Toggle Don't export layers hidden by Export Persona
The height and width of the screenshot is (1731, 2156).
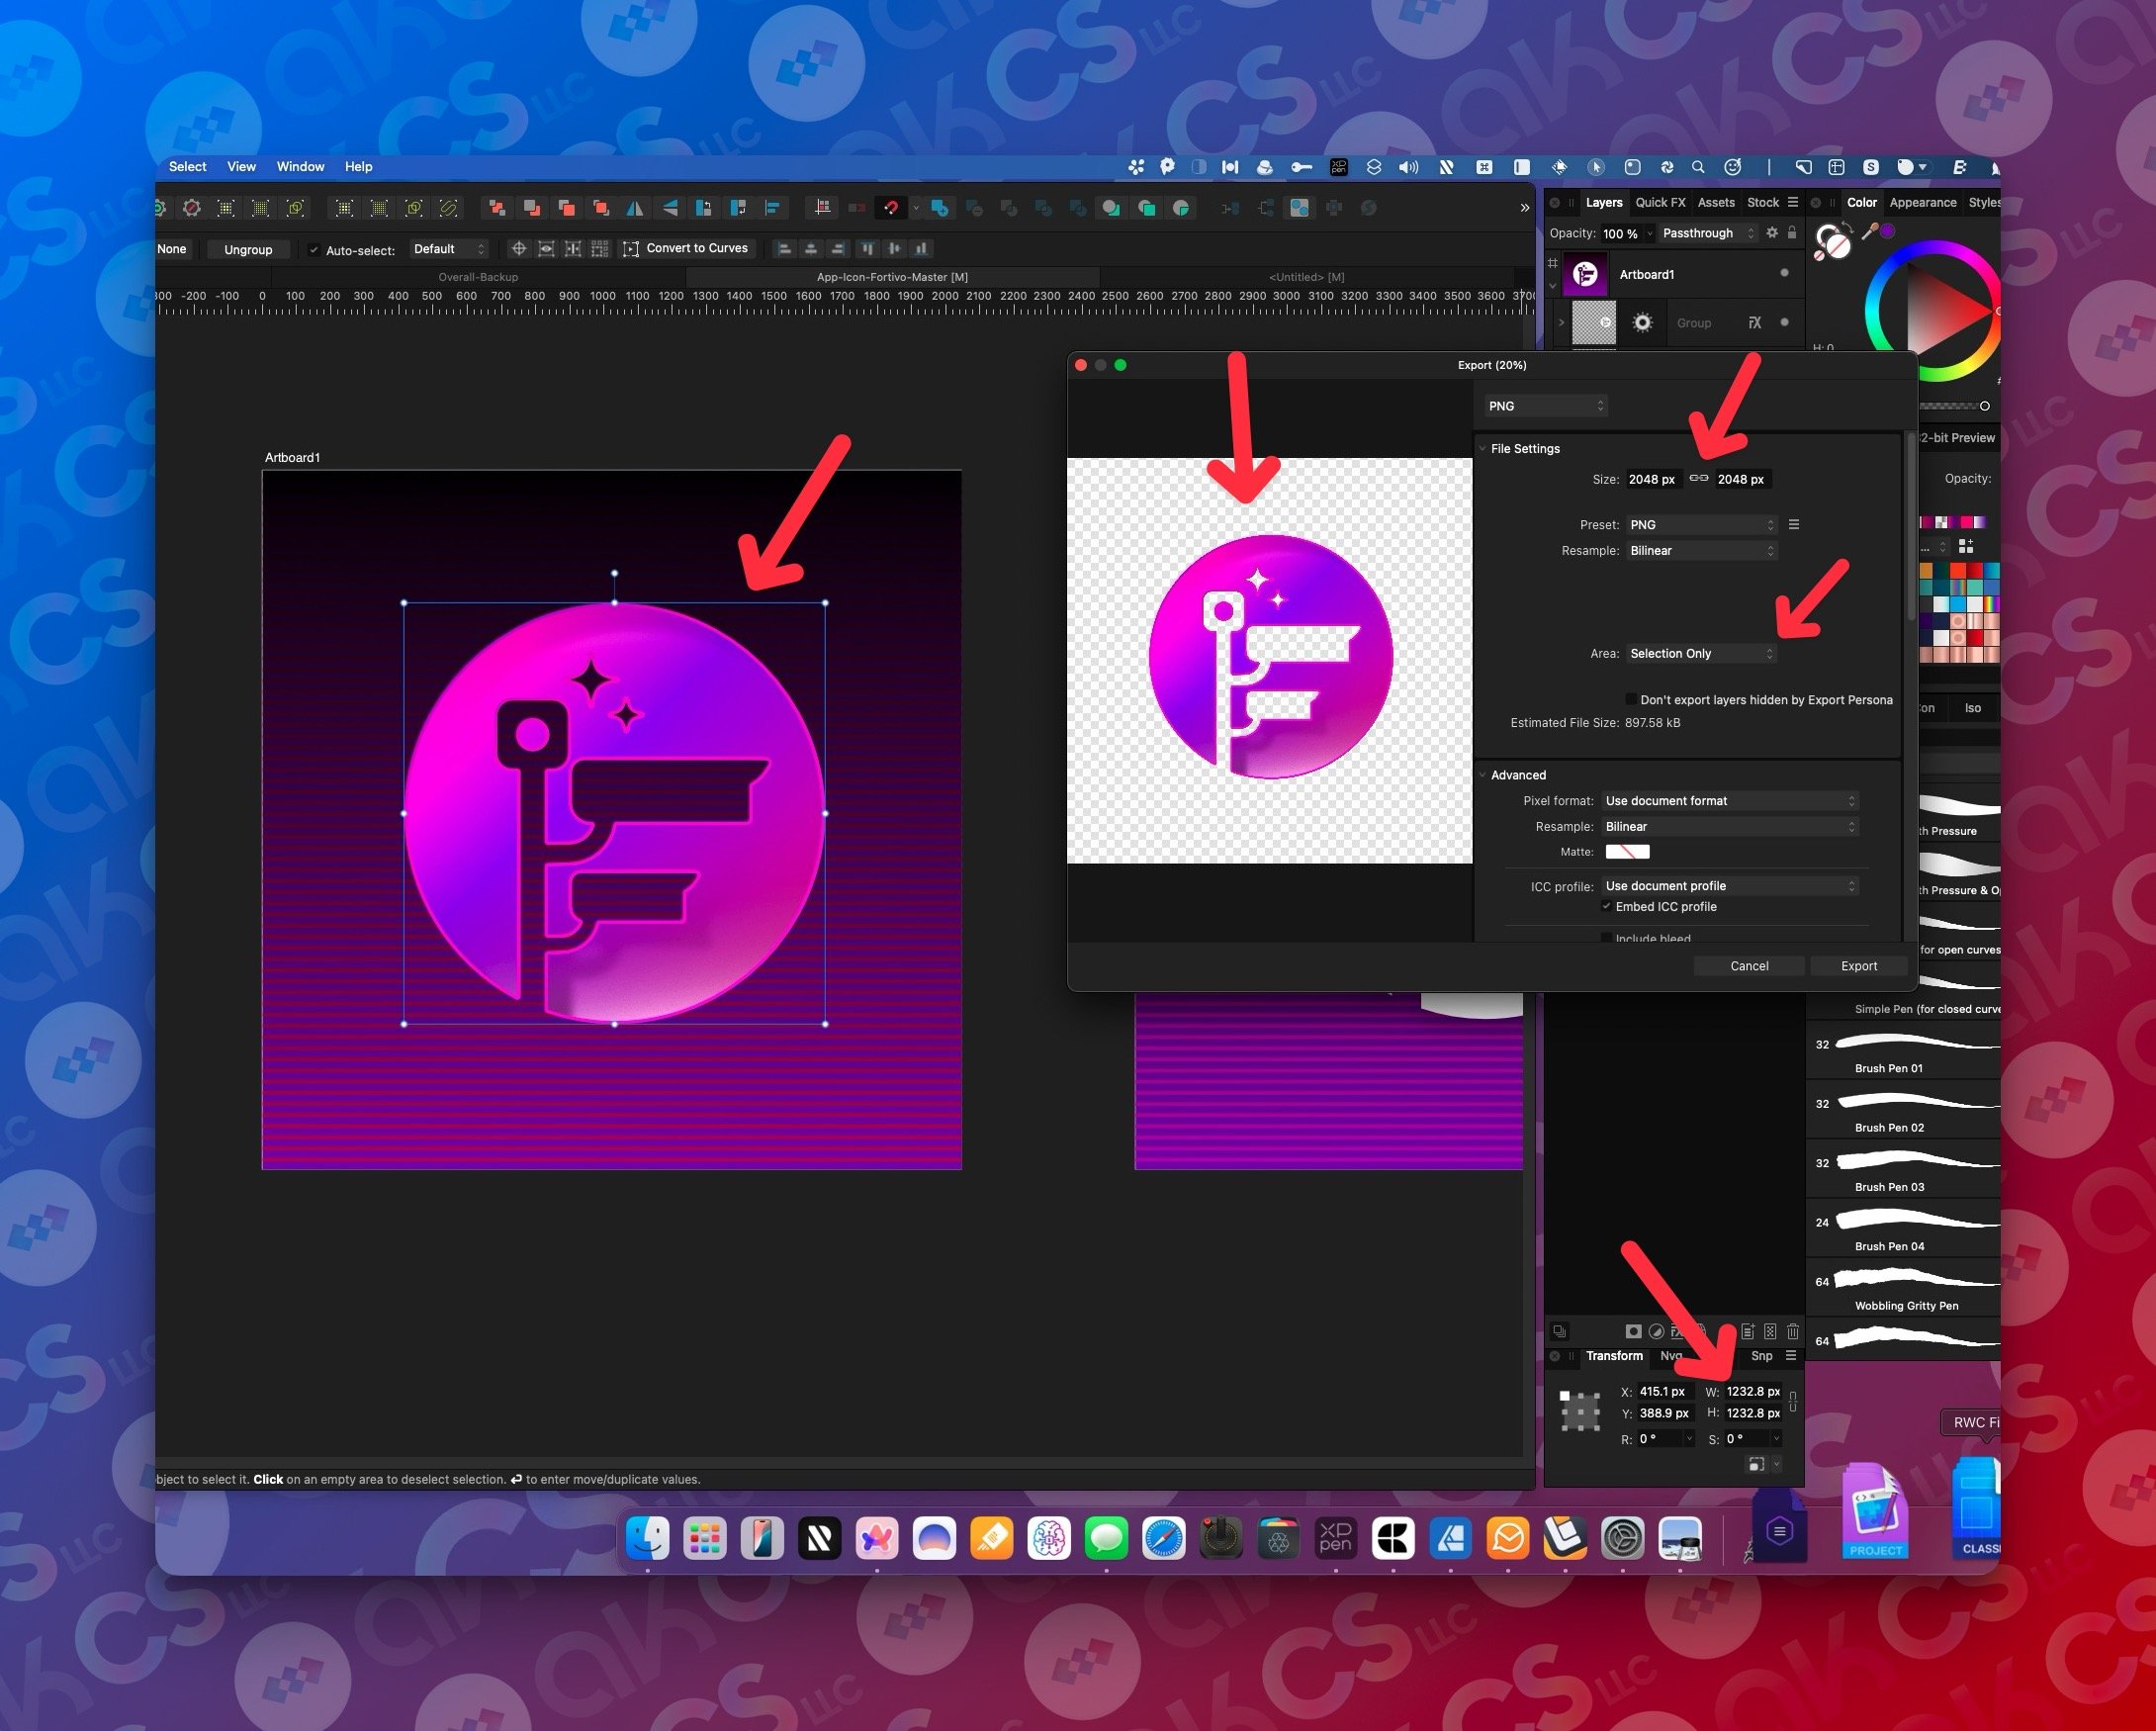click(x=1631, y=699)
